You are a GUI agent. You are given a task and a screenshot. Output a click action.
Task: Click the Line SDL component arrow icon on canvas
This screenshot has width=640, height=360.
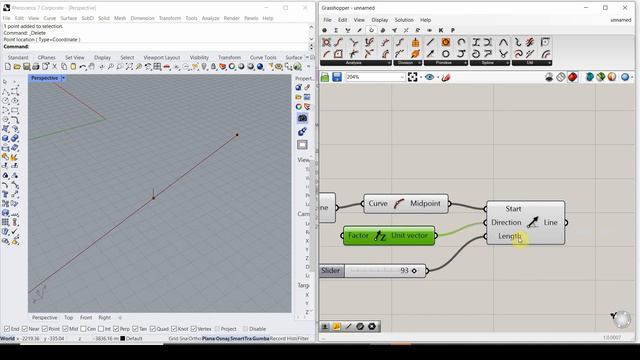(x=532, y=222)
